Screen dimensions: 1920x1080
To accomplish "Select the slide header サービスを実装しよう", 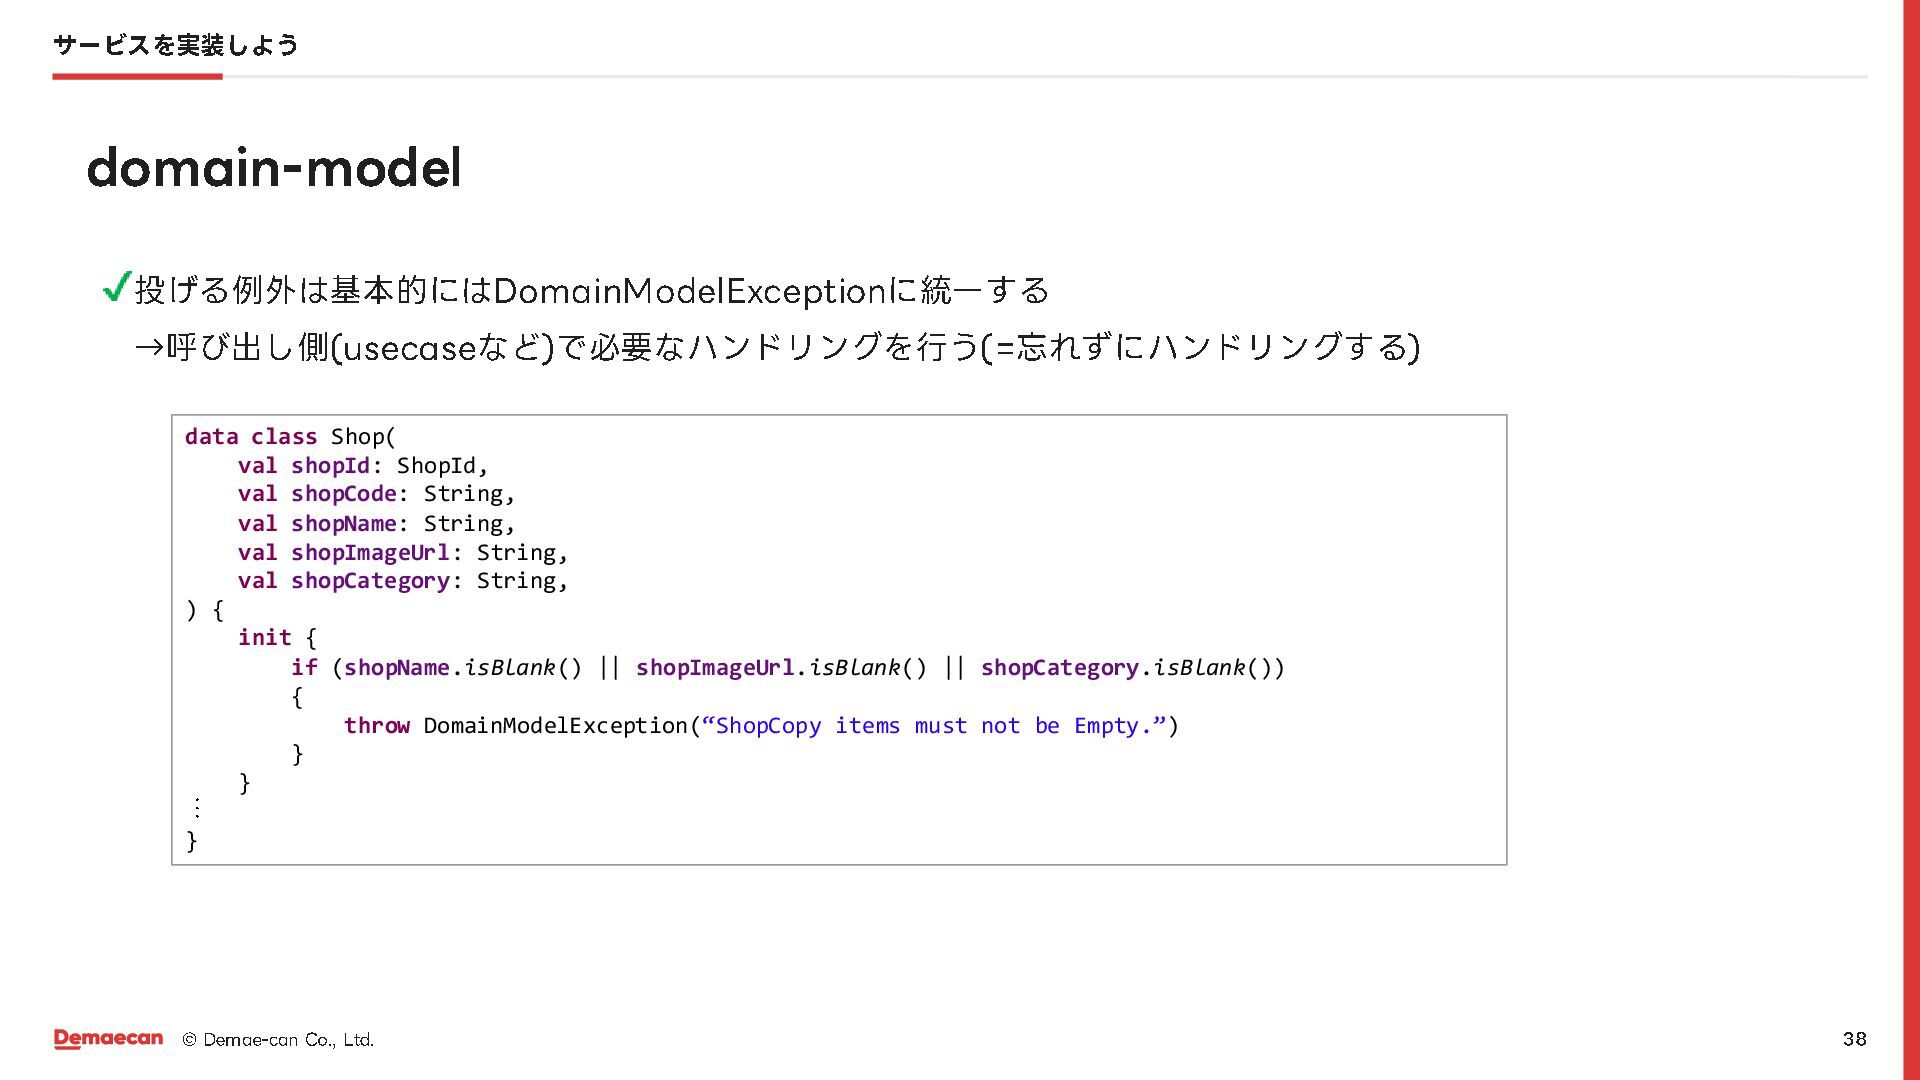I will 175,45.
